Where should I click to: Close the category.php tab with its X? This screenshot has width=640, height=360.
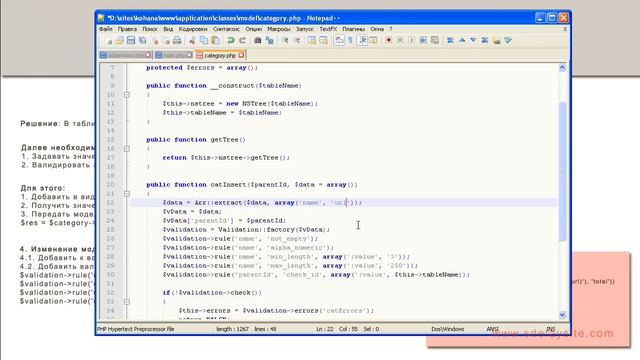pos(241,55)
